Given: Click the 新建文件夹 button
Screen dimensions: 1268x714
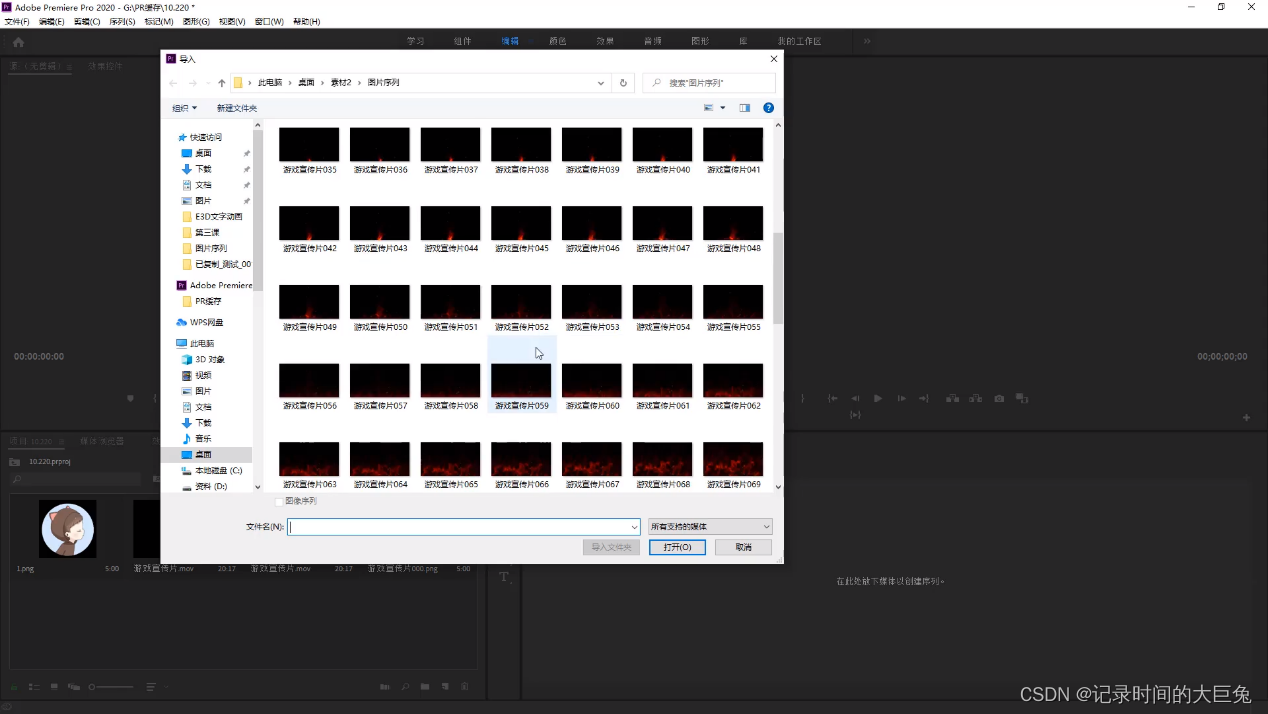Looking at the screenshot, I should coord(237,108).
